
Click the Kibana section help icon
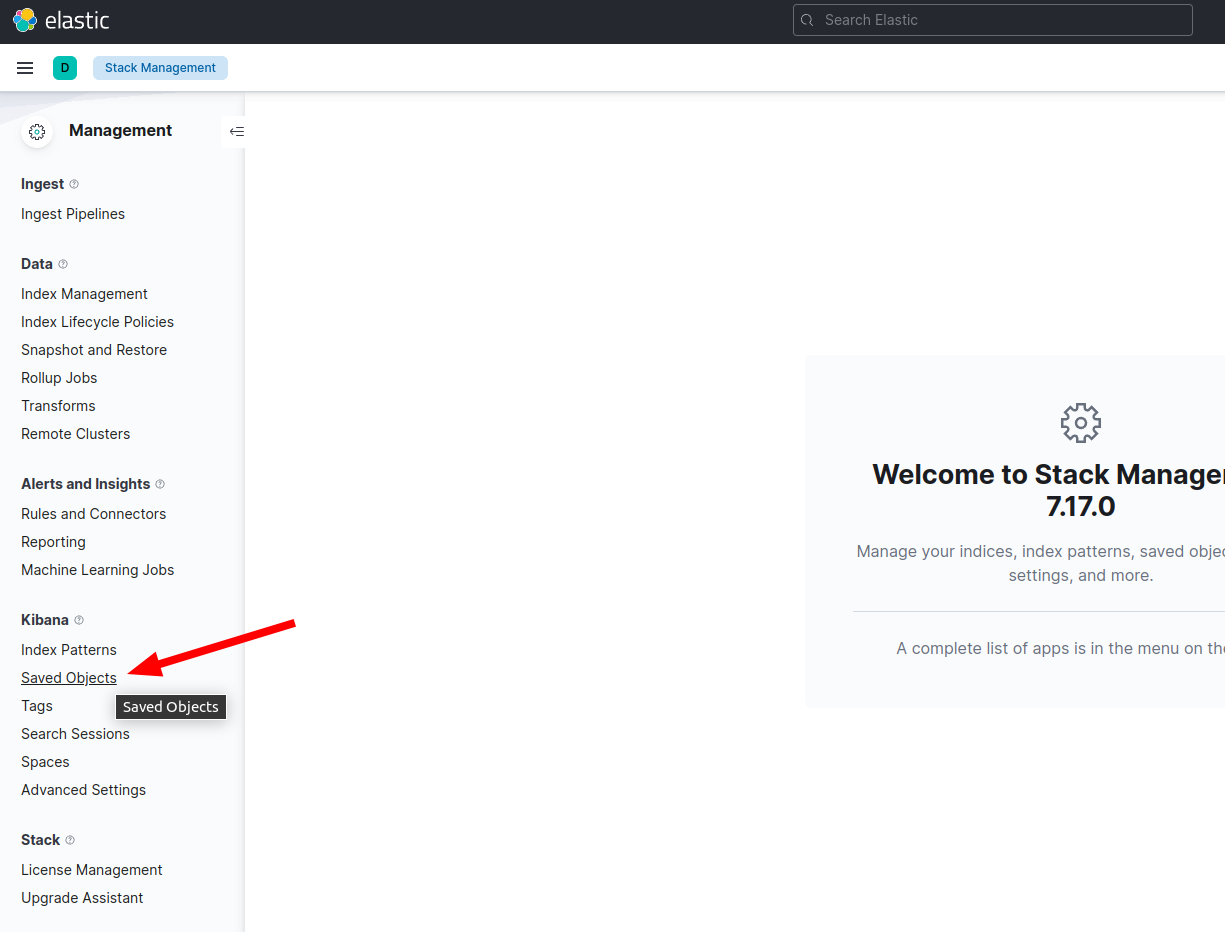click(79, 620)
